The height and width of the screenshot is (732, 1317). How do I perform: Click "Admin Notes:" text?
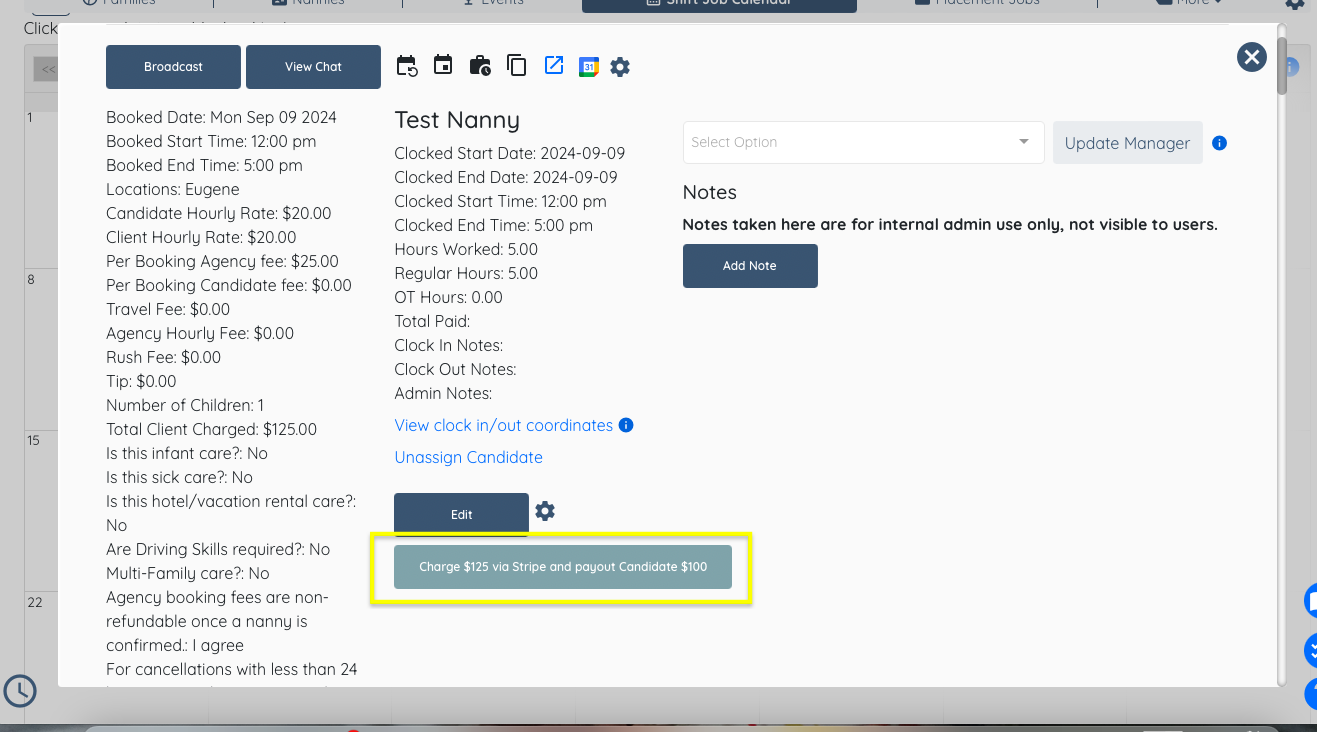[443, 393]
